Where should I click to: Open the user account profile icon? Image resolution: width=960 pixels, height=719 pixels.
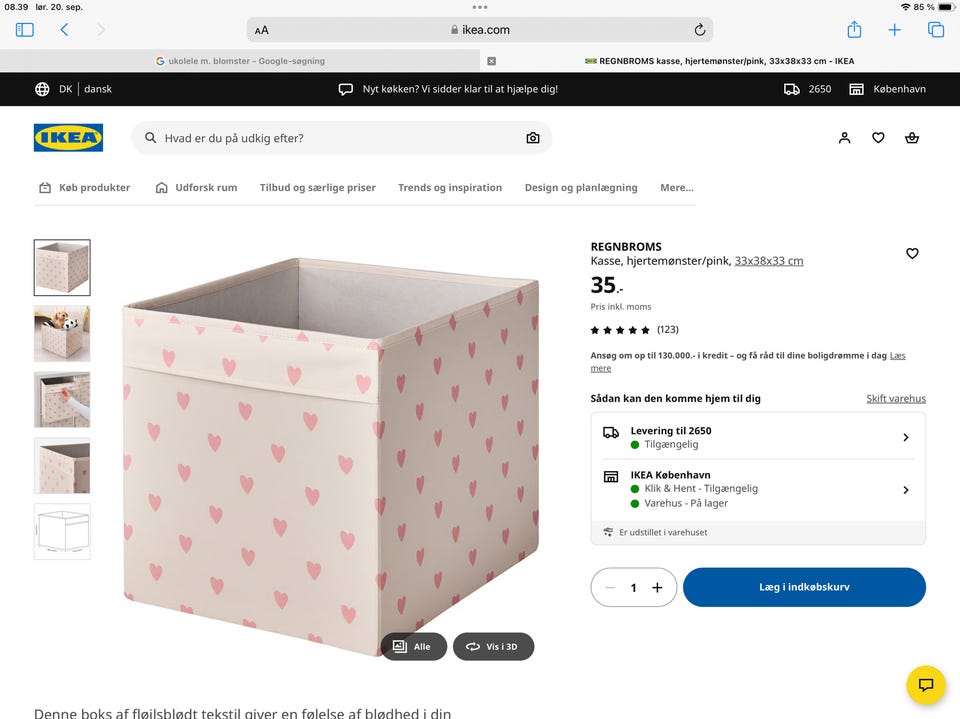pos(845,138)
